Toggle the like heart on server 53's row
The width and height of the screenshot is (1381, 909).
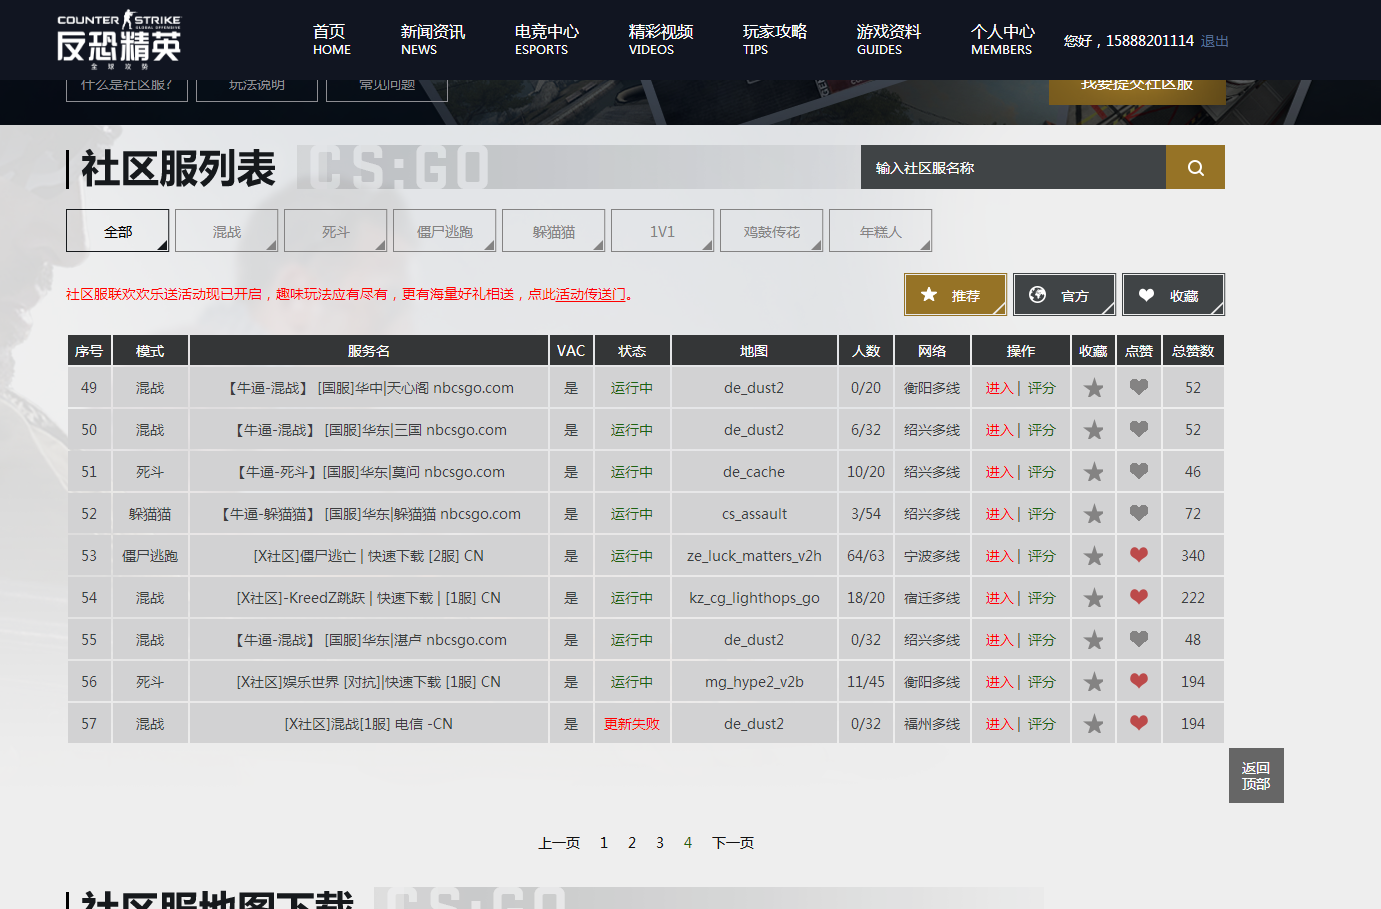[1138, 555]
